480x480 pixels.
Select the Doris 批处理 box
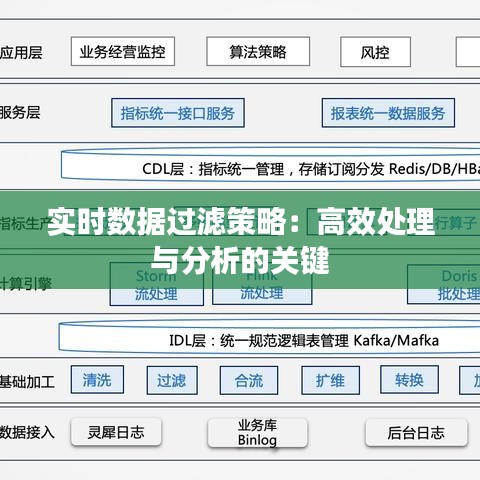[x=444, y=284]
